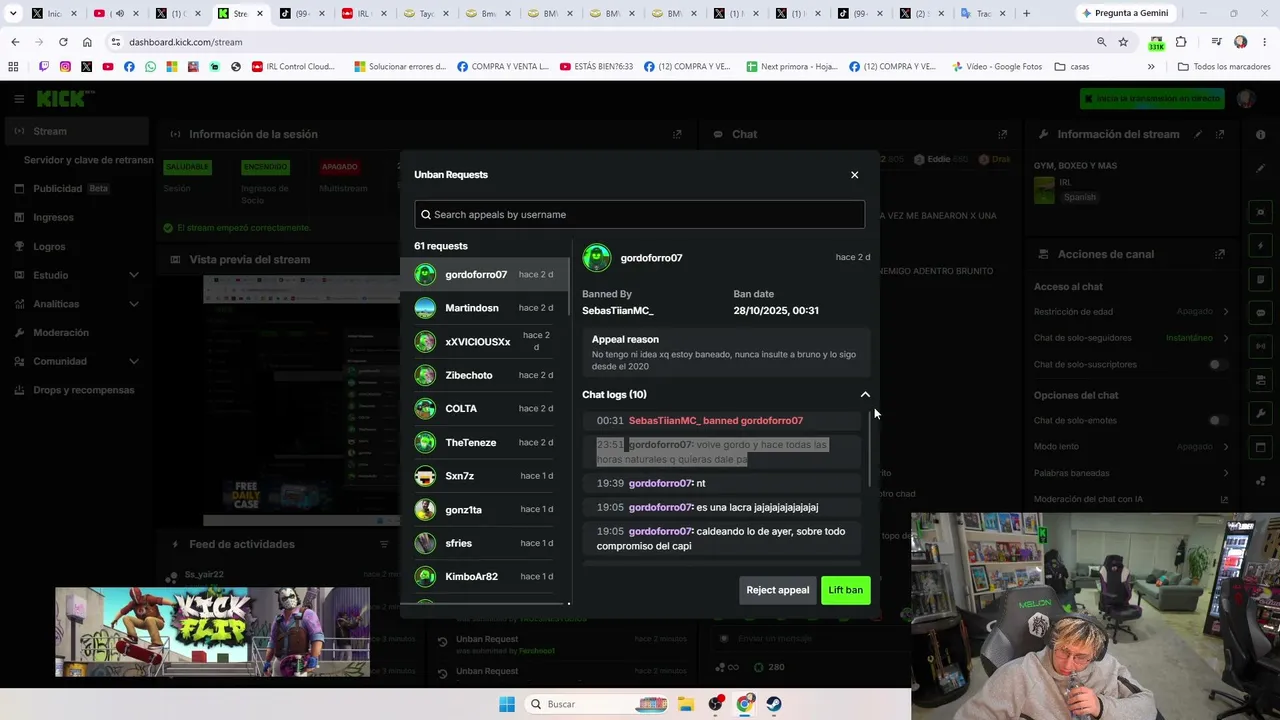The height and width of the screenshot is (720, 1280).
Task: Open the Sxn7z unban request
Action: pos(485,476)
